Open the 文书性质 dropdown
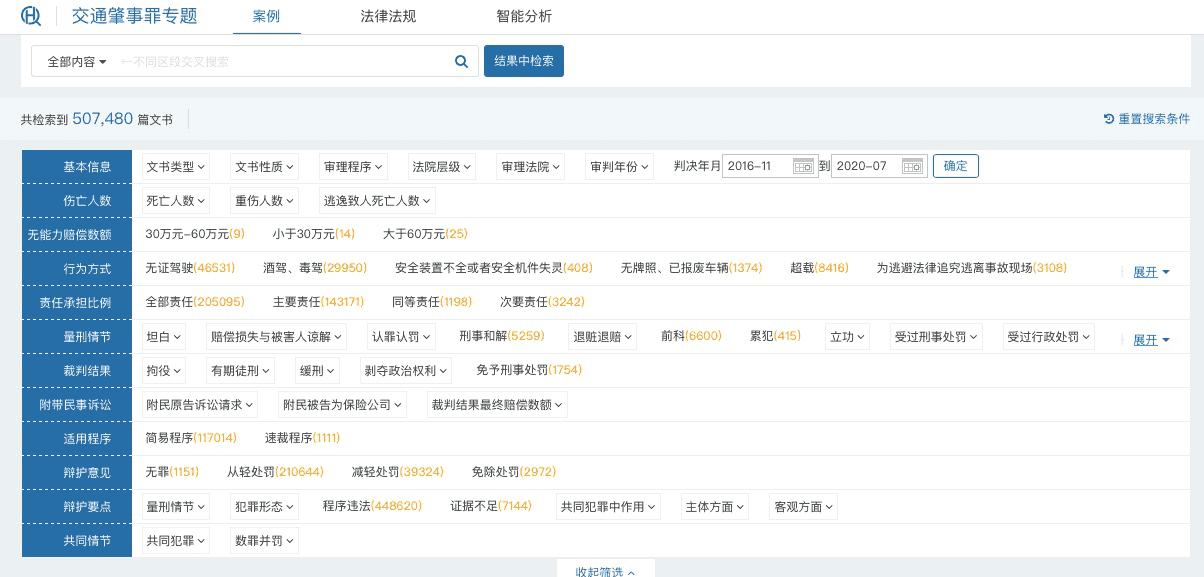Image resolution: width=1204 pixels, height=577 pixels. pos(264,167)
